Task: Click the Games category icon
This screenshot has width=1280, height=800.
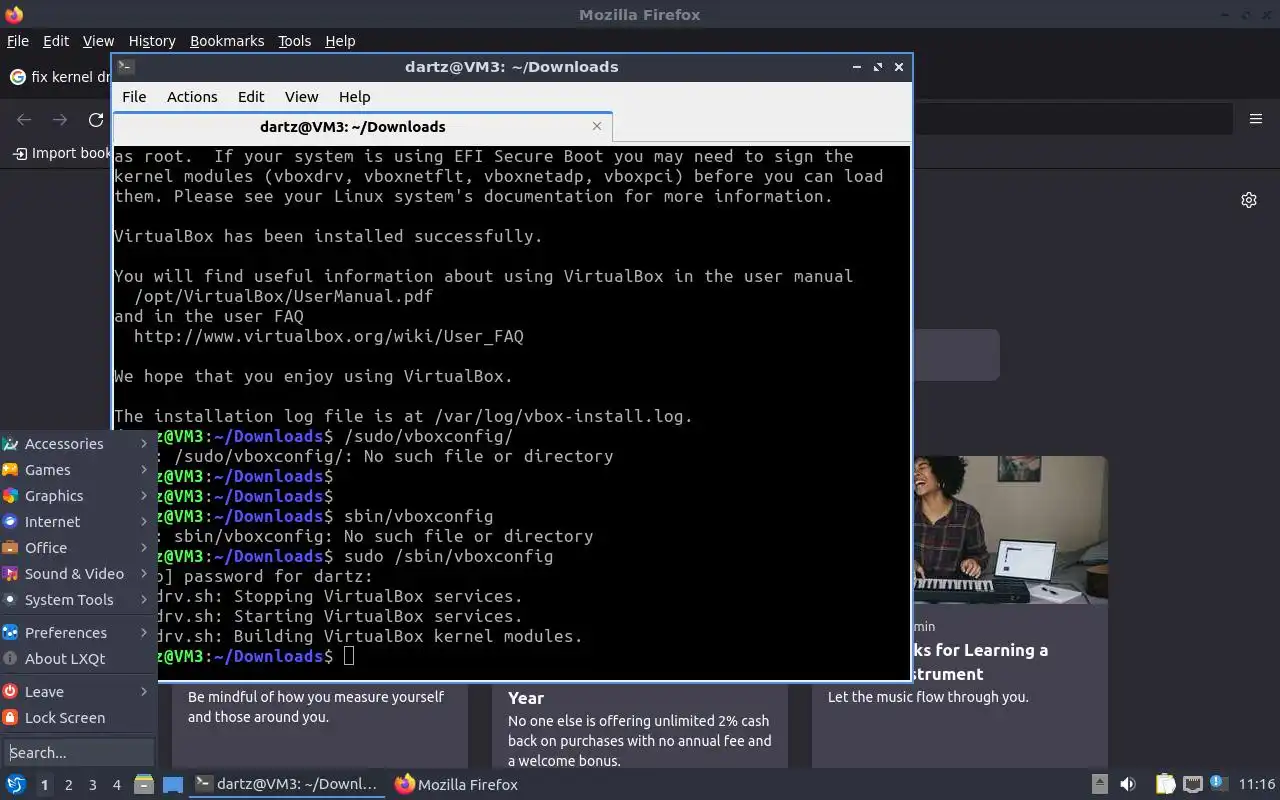Action: click(11, 470)
